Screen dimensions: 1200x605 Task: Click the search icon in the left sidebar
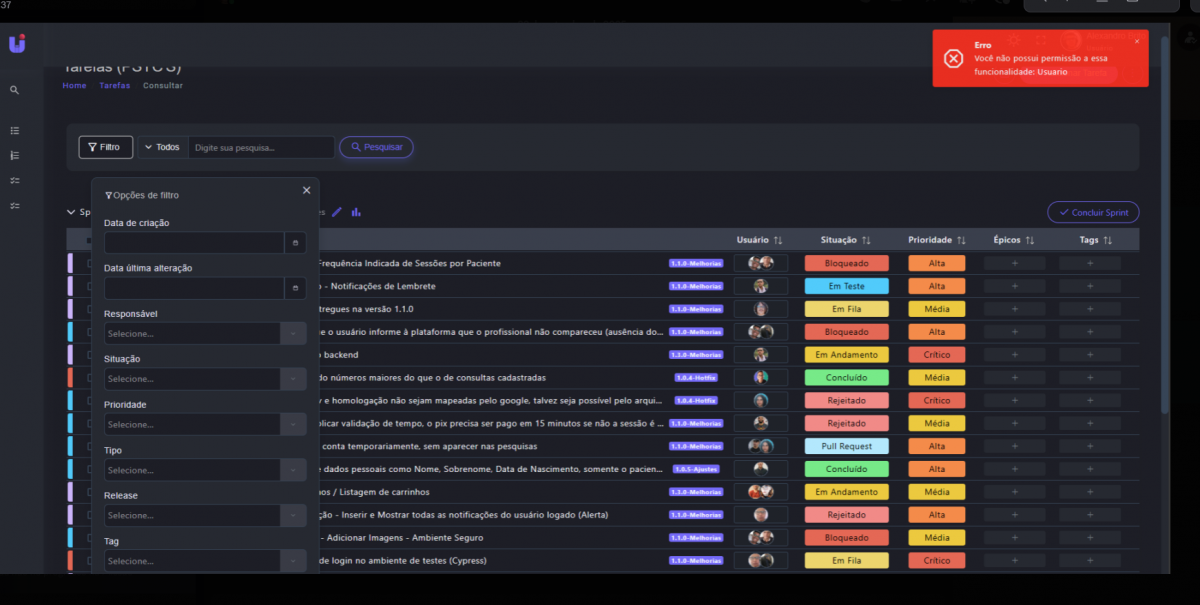(x=15, y=90)
